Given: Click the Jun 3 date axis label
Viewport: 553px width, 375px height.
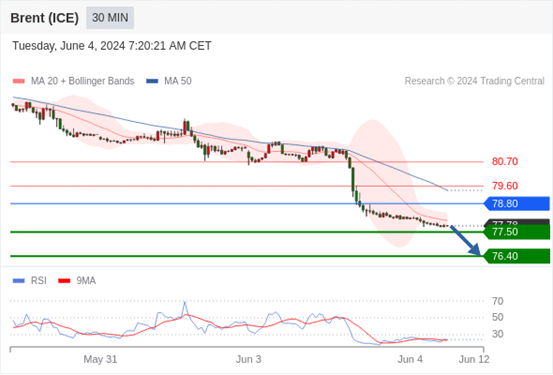Looking at the screenshot, I should coord(249,359).
